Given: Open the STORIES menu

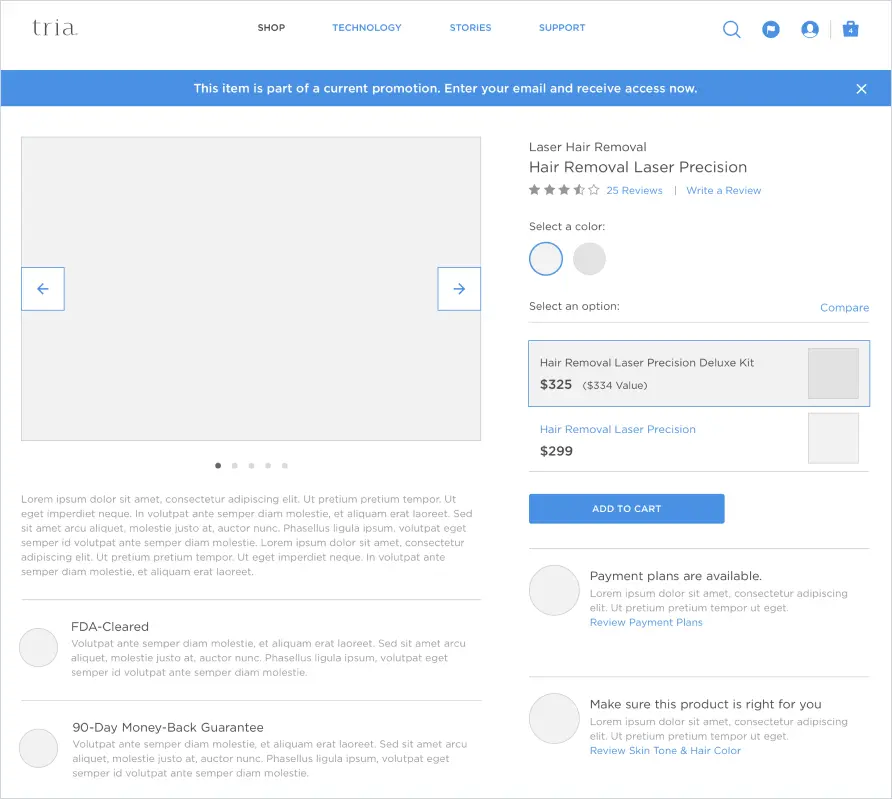Looking at the screenshot, I should 470,28.
